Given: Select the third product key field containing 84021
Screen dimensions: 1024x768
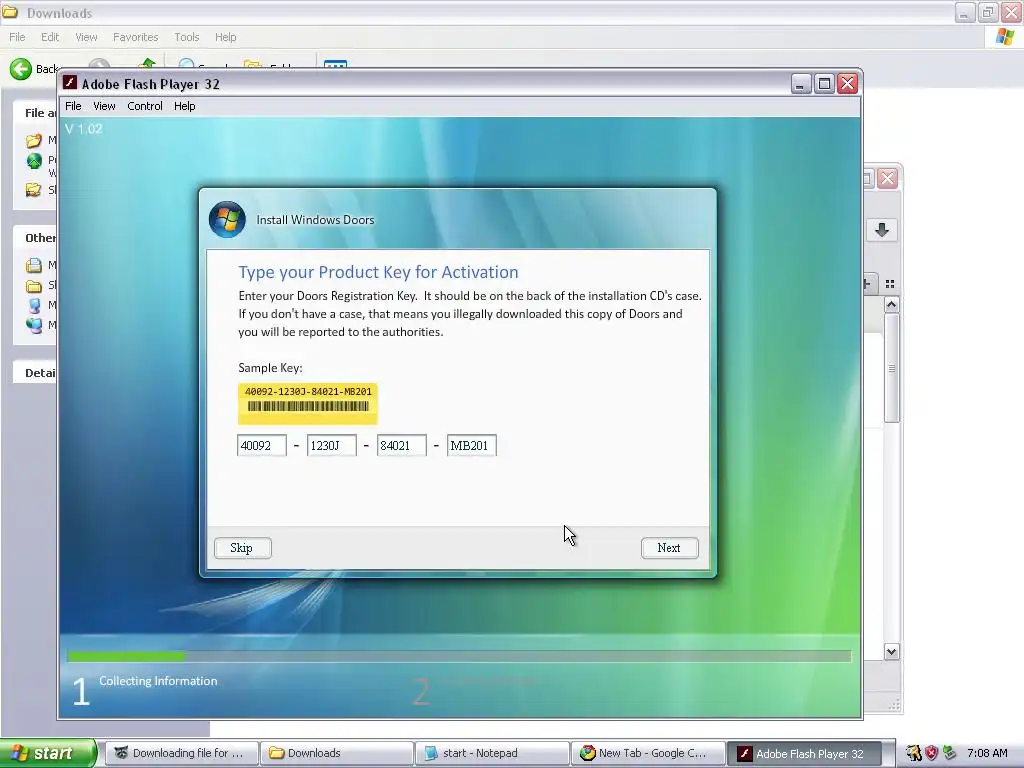Looking at the screenshot, I should point(401,445).
